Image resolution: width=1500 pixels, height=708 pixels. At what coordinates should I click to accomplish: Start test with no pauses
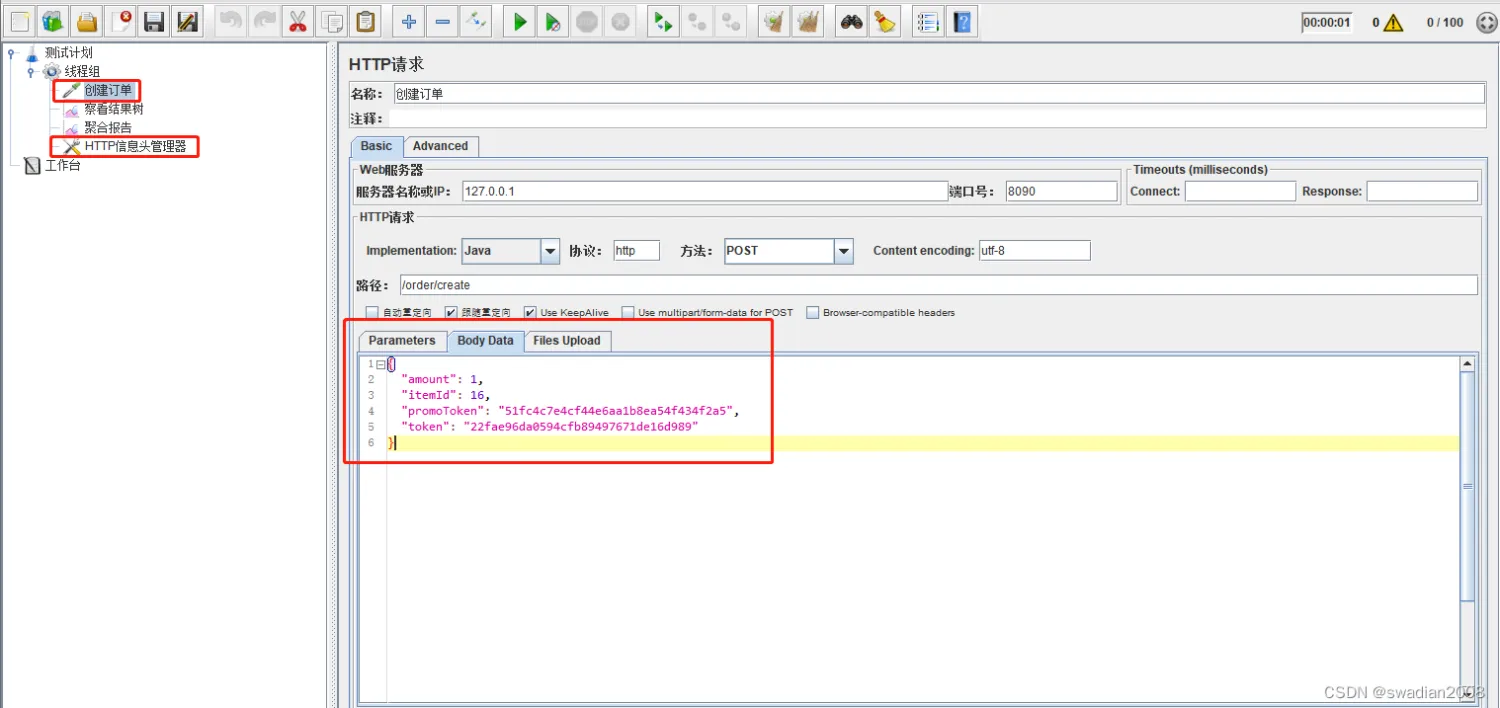click(553, 21)
